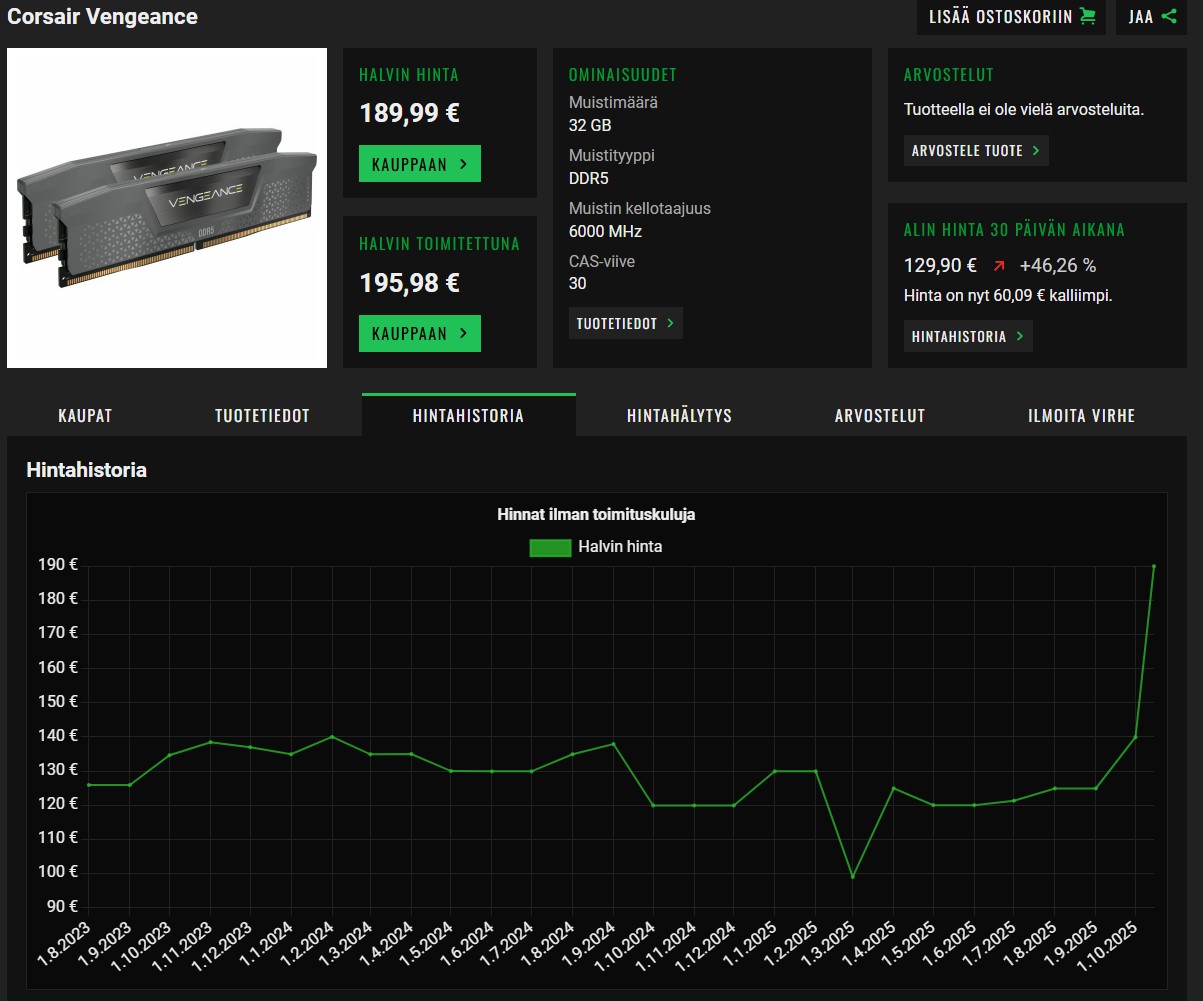Click the Halvin hinta legend label
The width and height of the screenshot is (1203, 1001).
[x=620, y=547]
